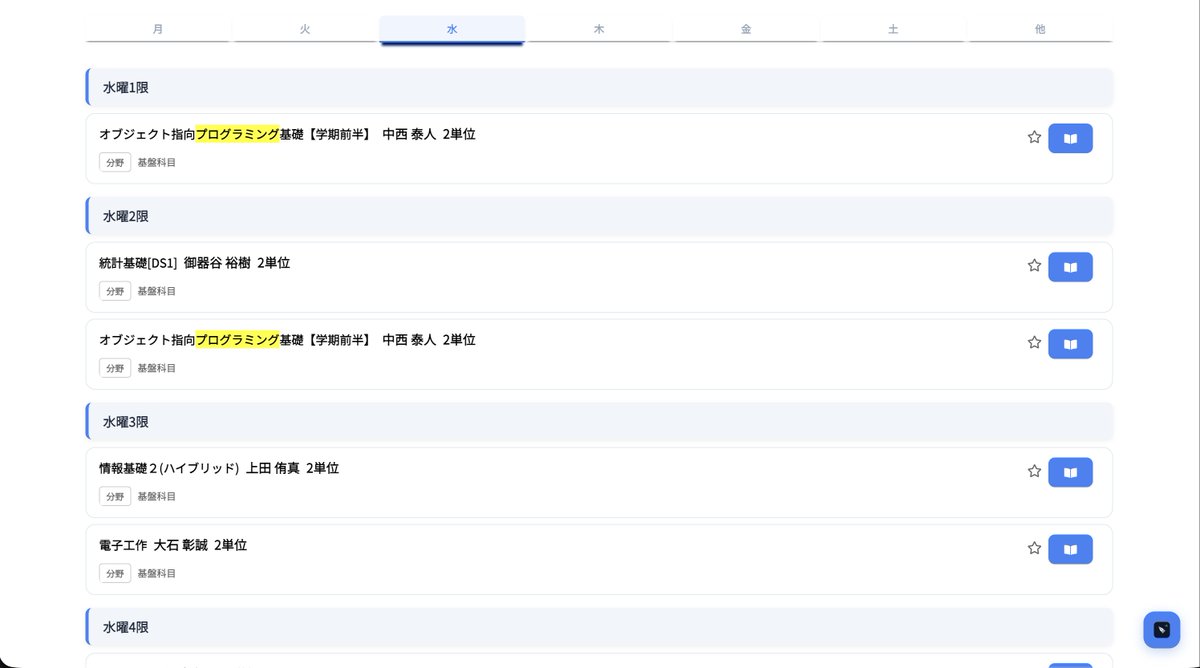
Task: Click 基盤科目 label on 統計基礎[DS1] card
Action: (157, 291)
